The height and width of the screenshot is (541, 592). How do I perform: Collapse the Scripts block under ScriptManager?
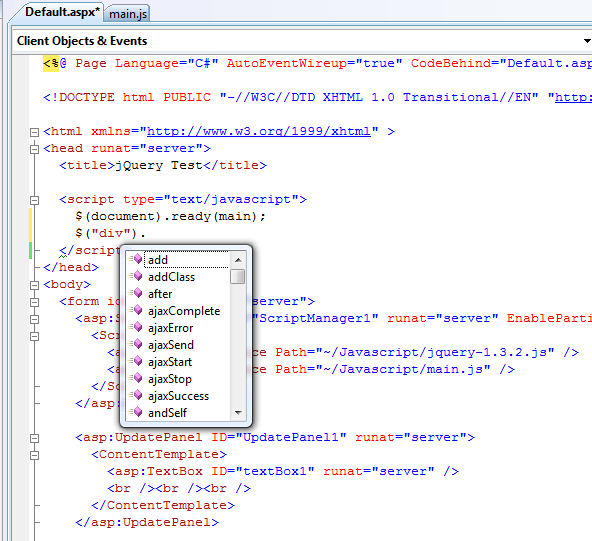pyautogui.click(x=34, y=336)
